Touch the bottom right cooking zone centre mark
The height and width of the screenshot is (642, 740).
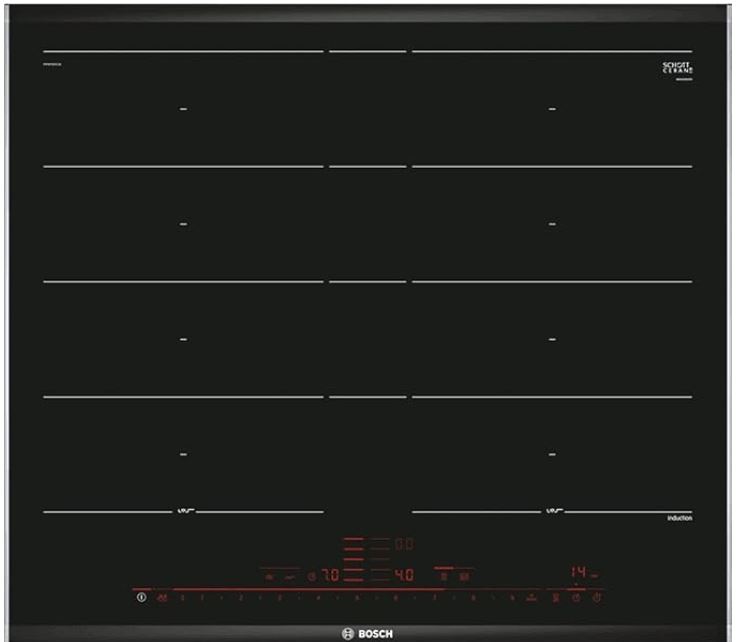tap(552, 455)
